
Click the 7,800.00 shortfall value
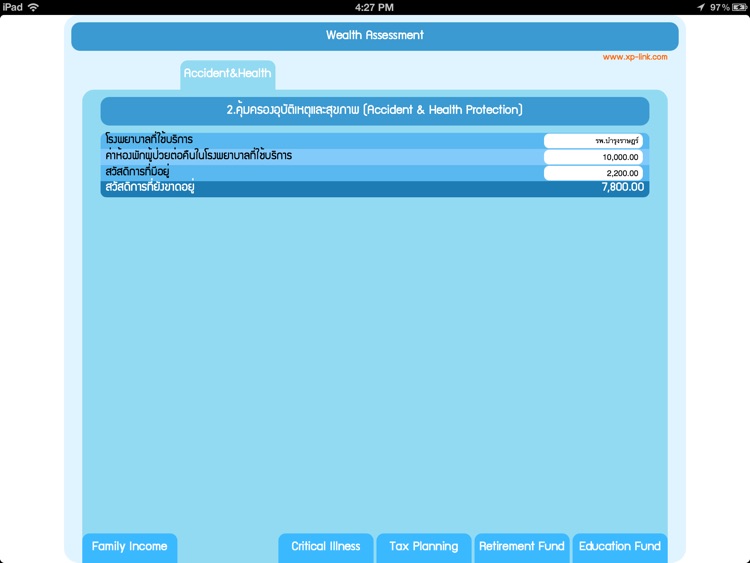(623, 187)
